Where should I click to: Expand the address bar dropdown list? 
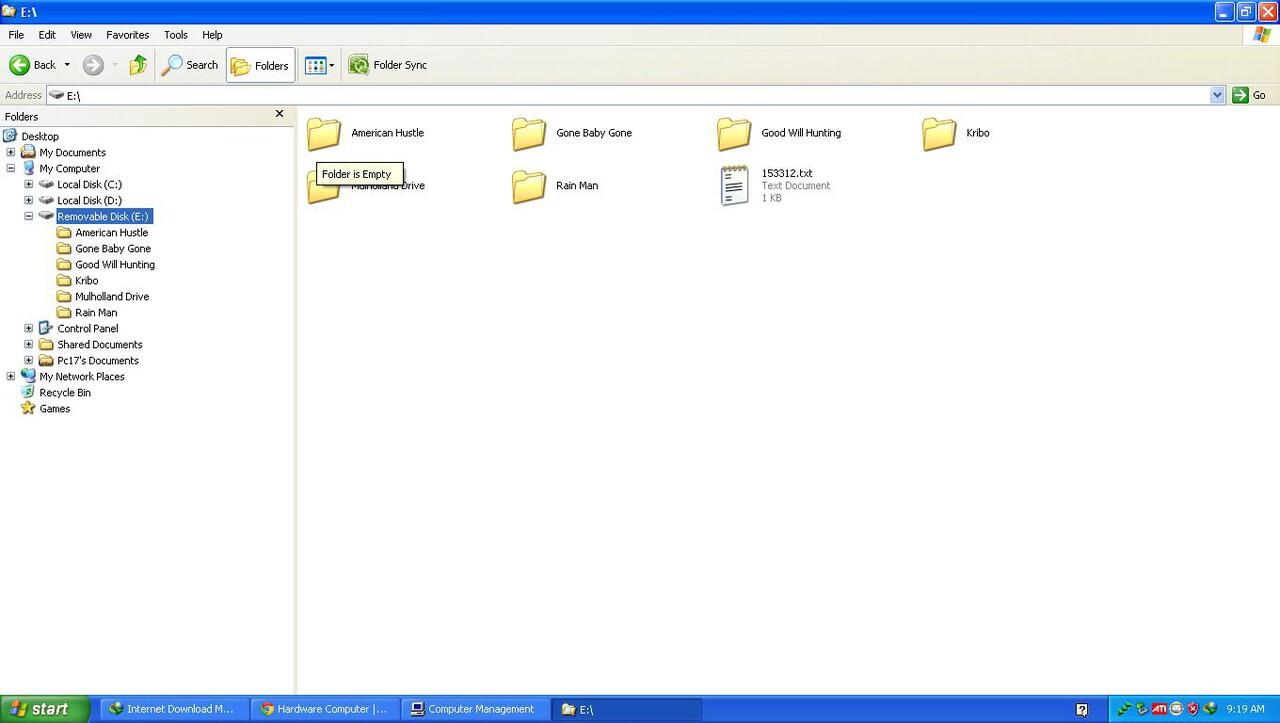tap(1217, 95)
